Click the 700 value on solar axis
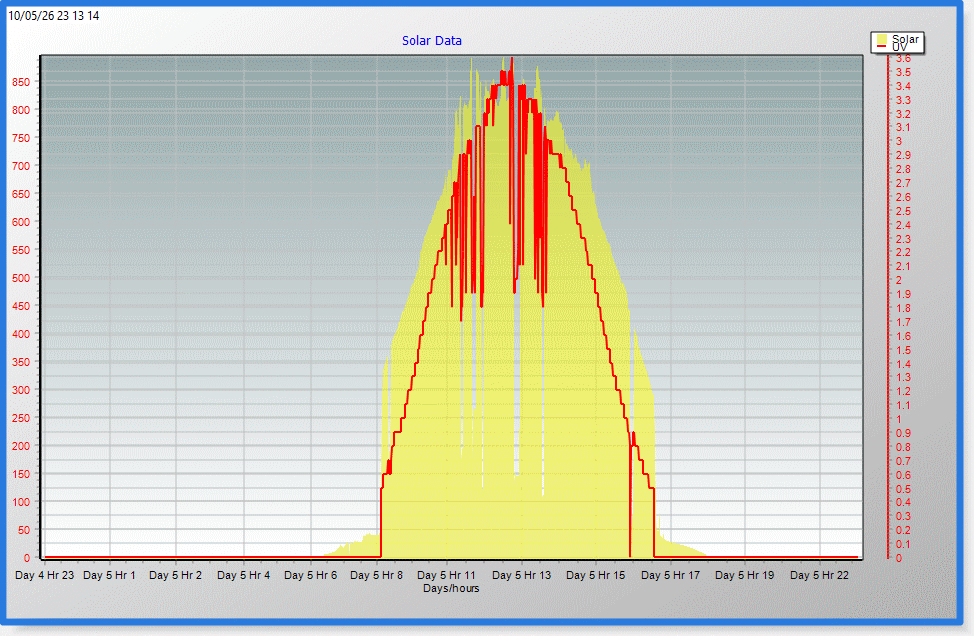974x636 pixels. tap(20, 166)
